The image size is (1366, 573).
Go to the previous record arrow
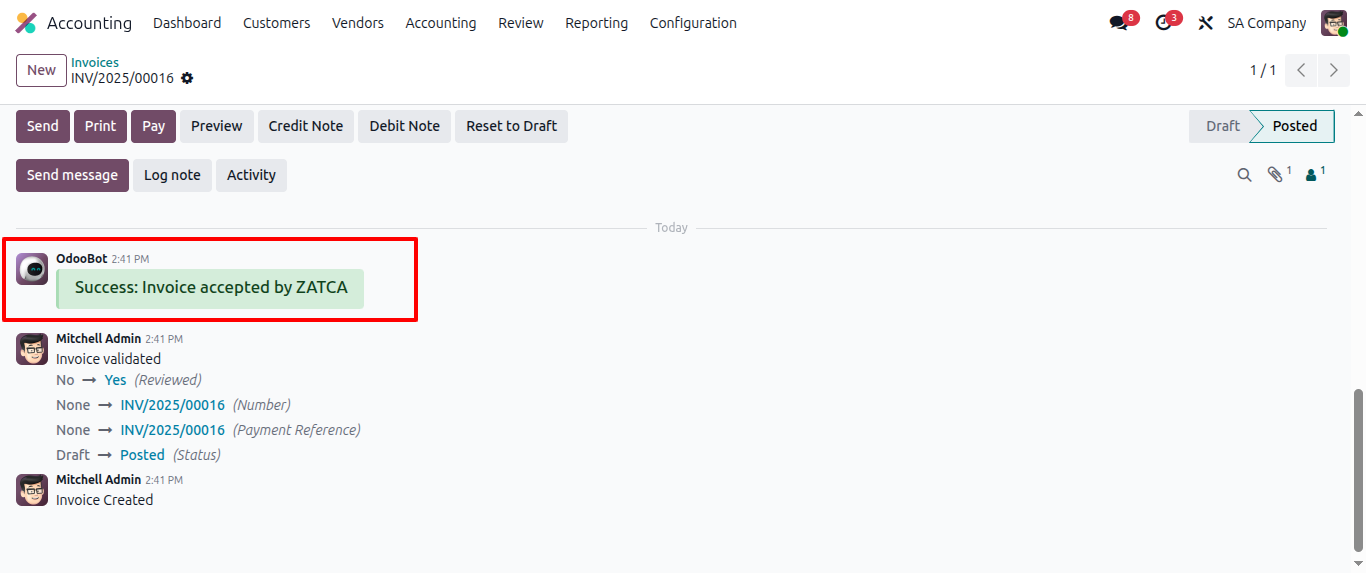pos(1301,70)
